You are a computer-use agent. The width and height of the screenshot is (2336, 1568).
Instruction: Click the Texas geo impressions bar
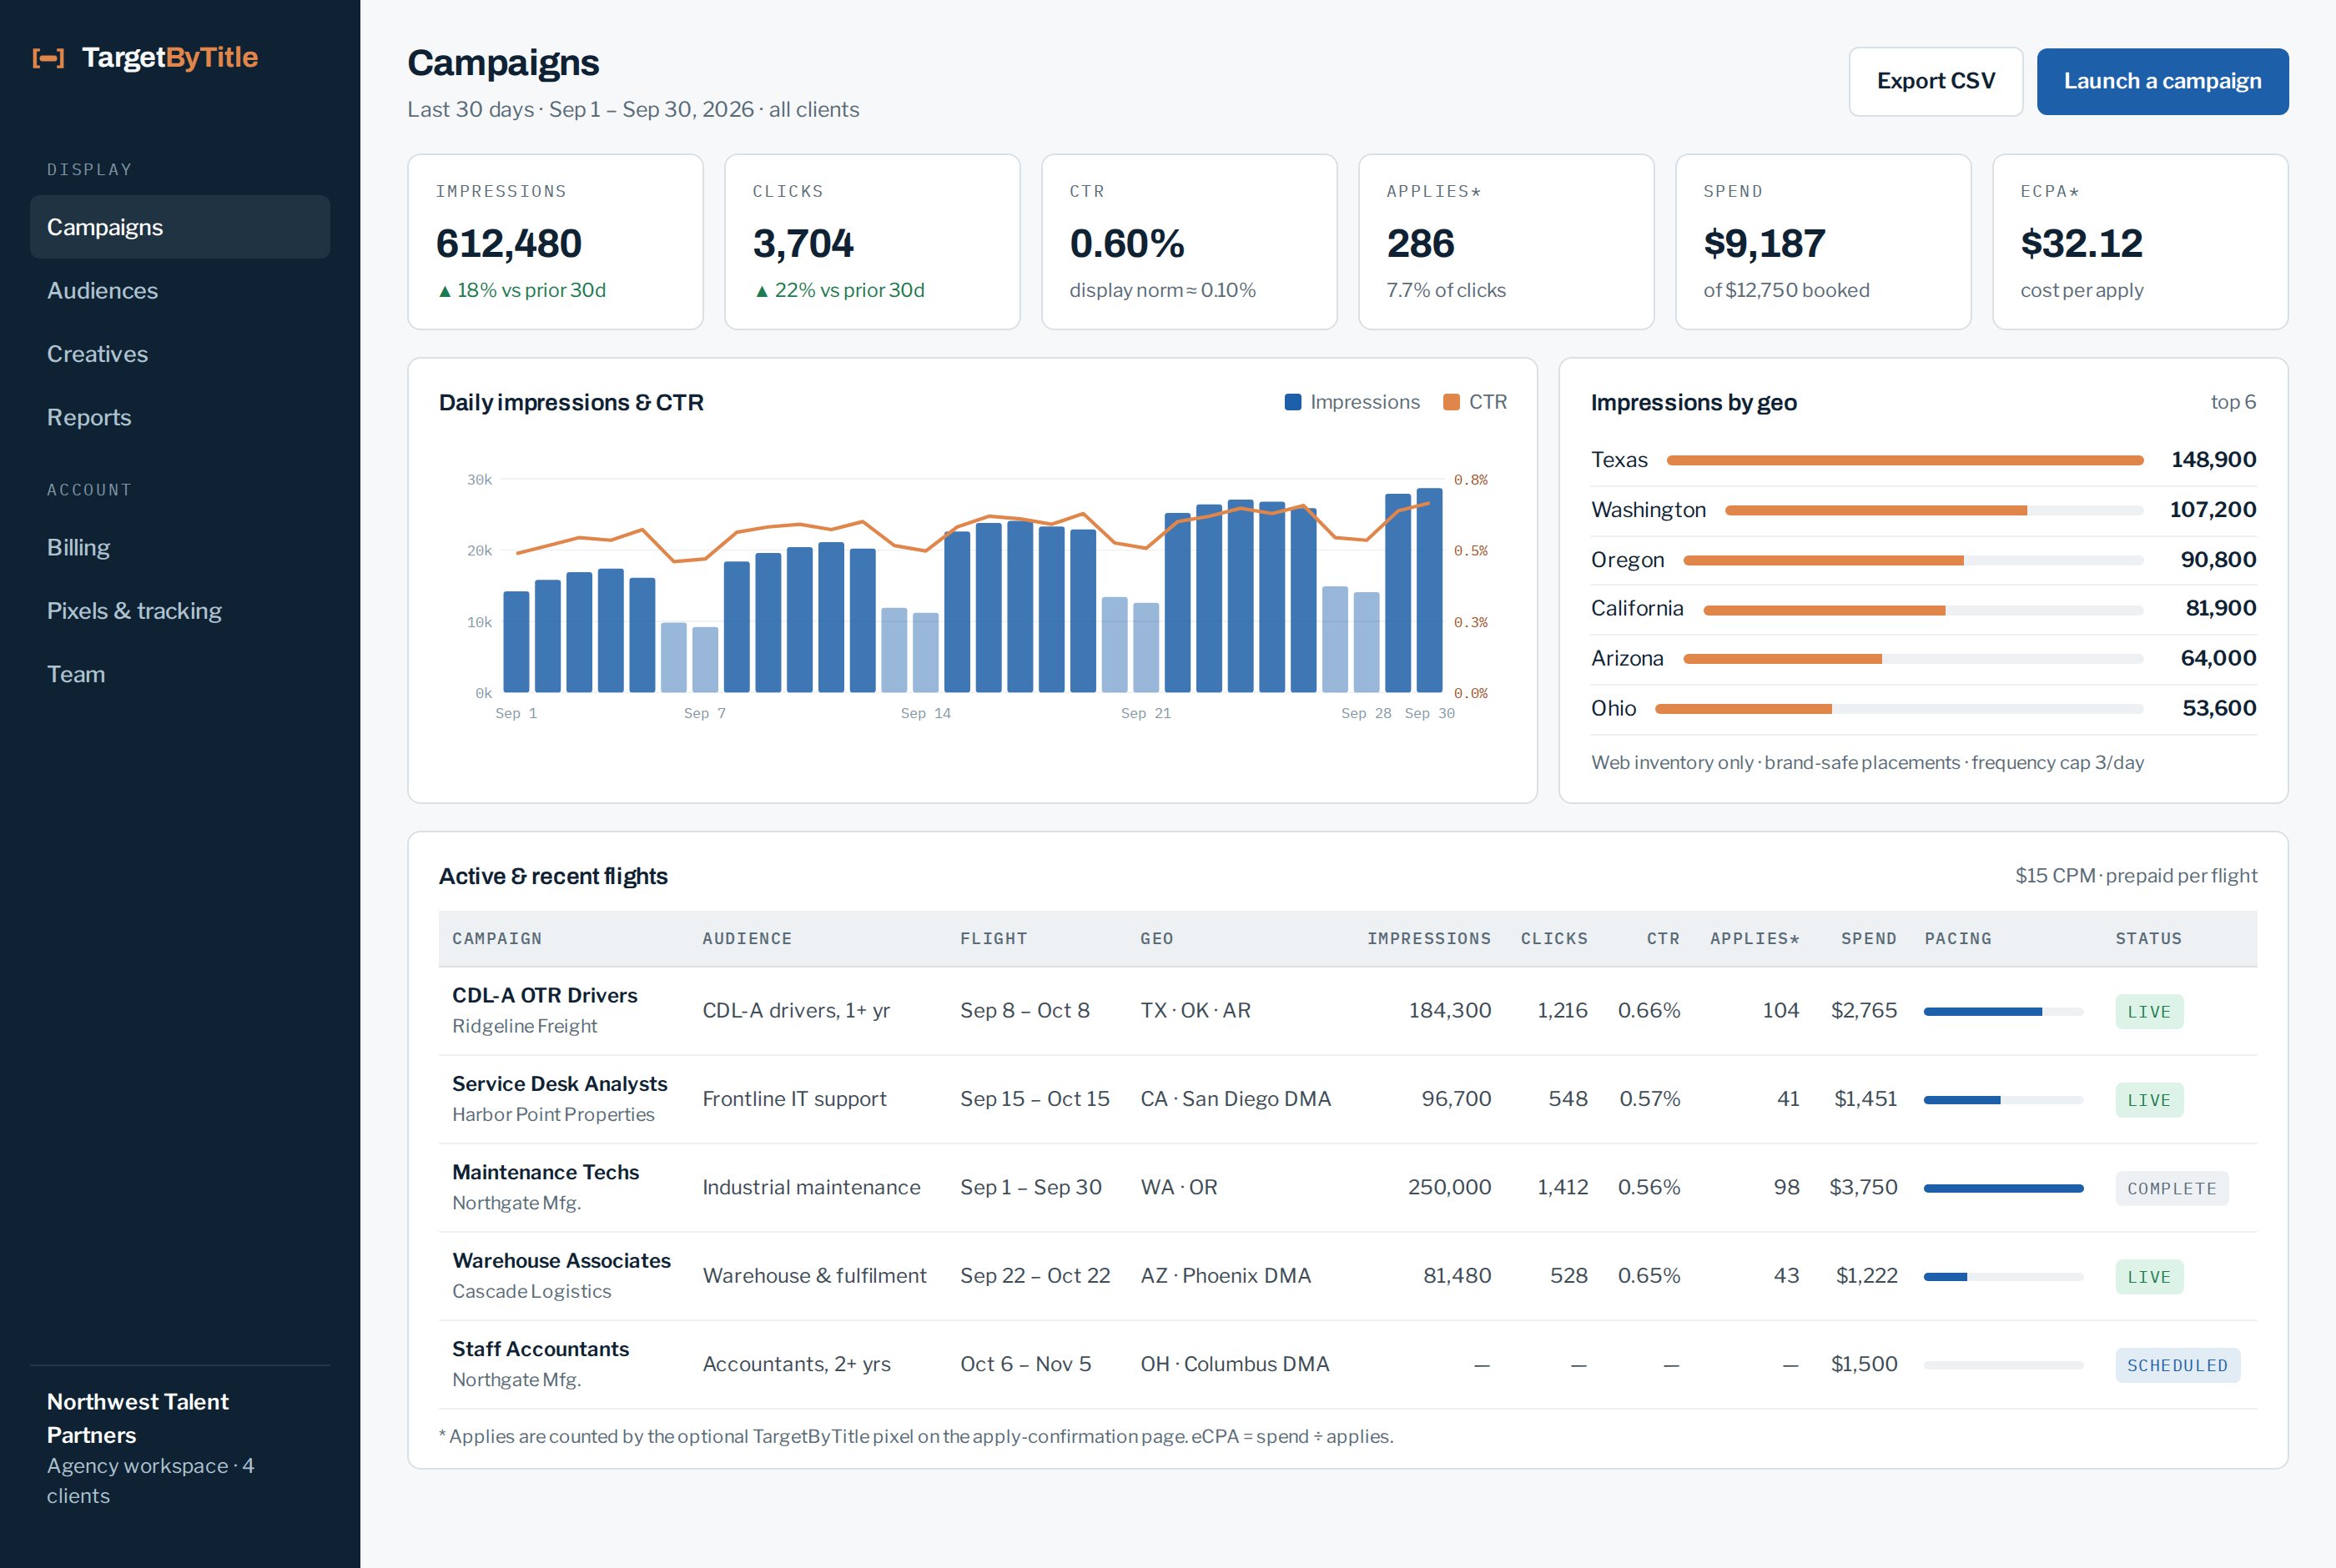(x=1905, y=460)
